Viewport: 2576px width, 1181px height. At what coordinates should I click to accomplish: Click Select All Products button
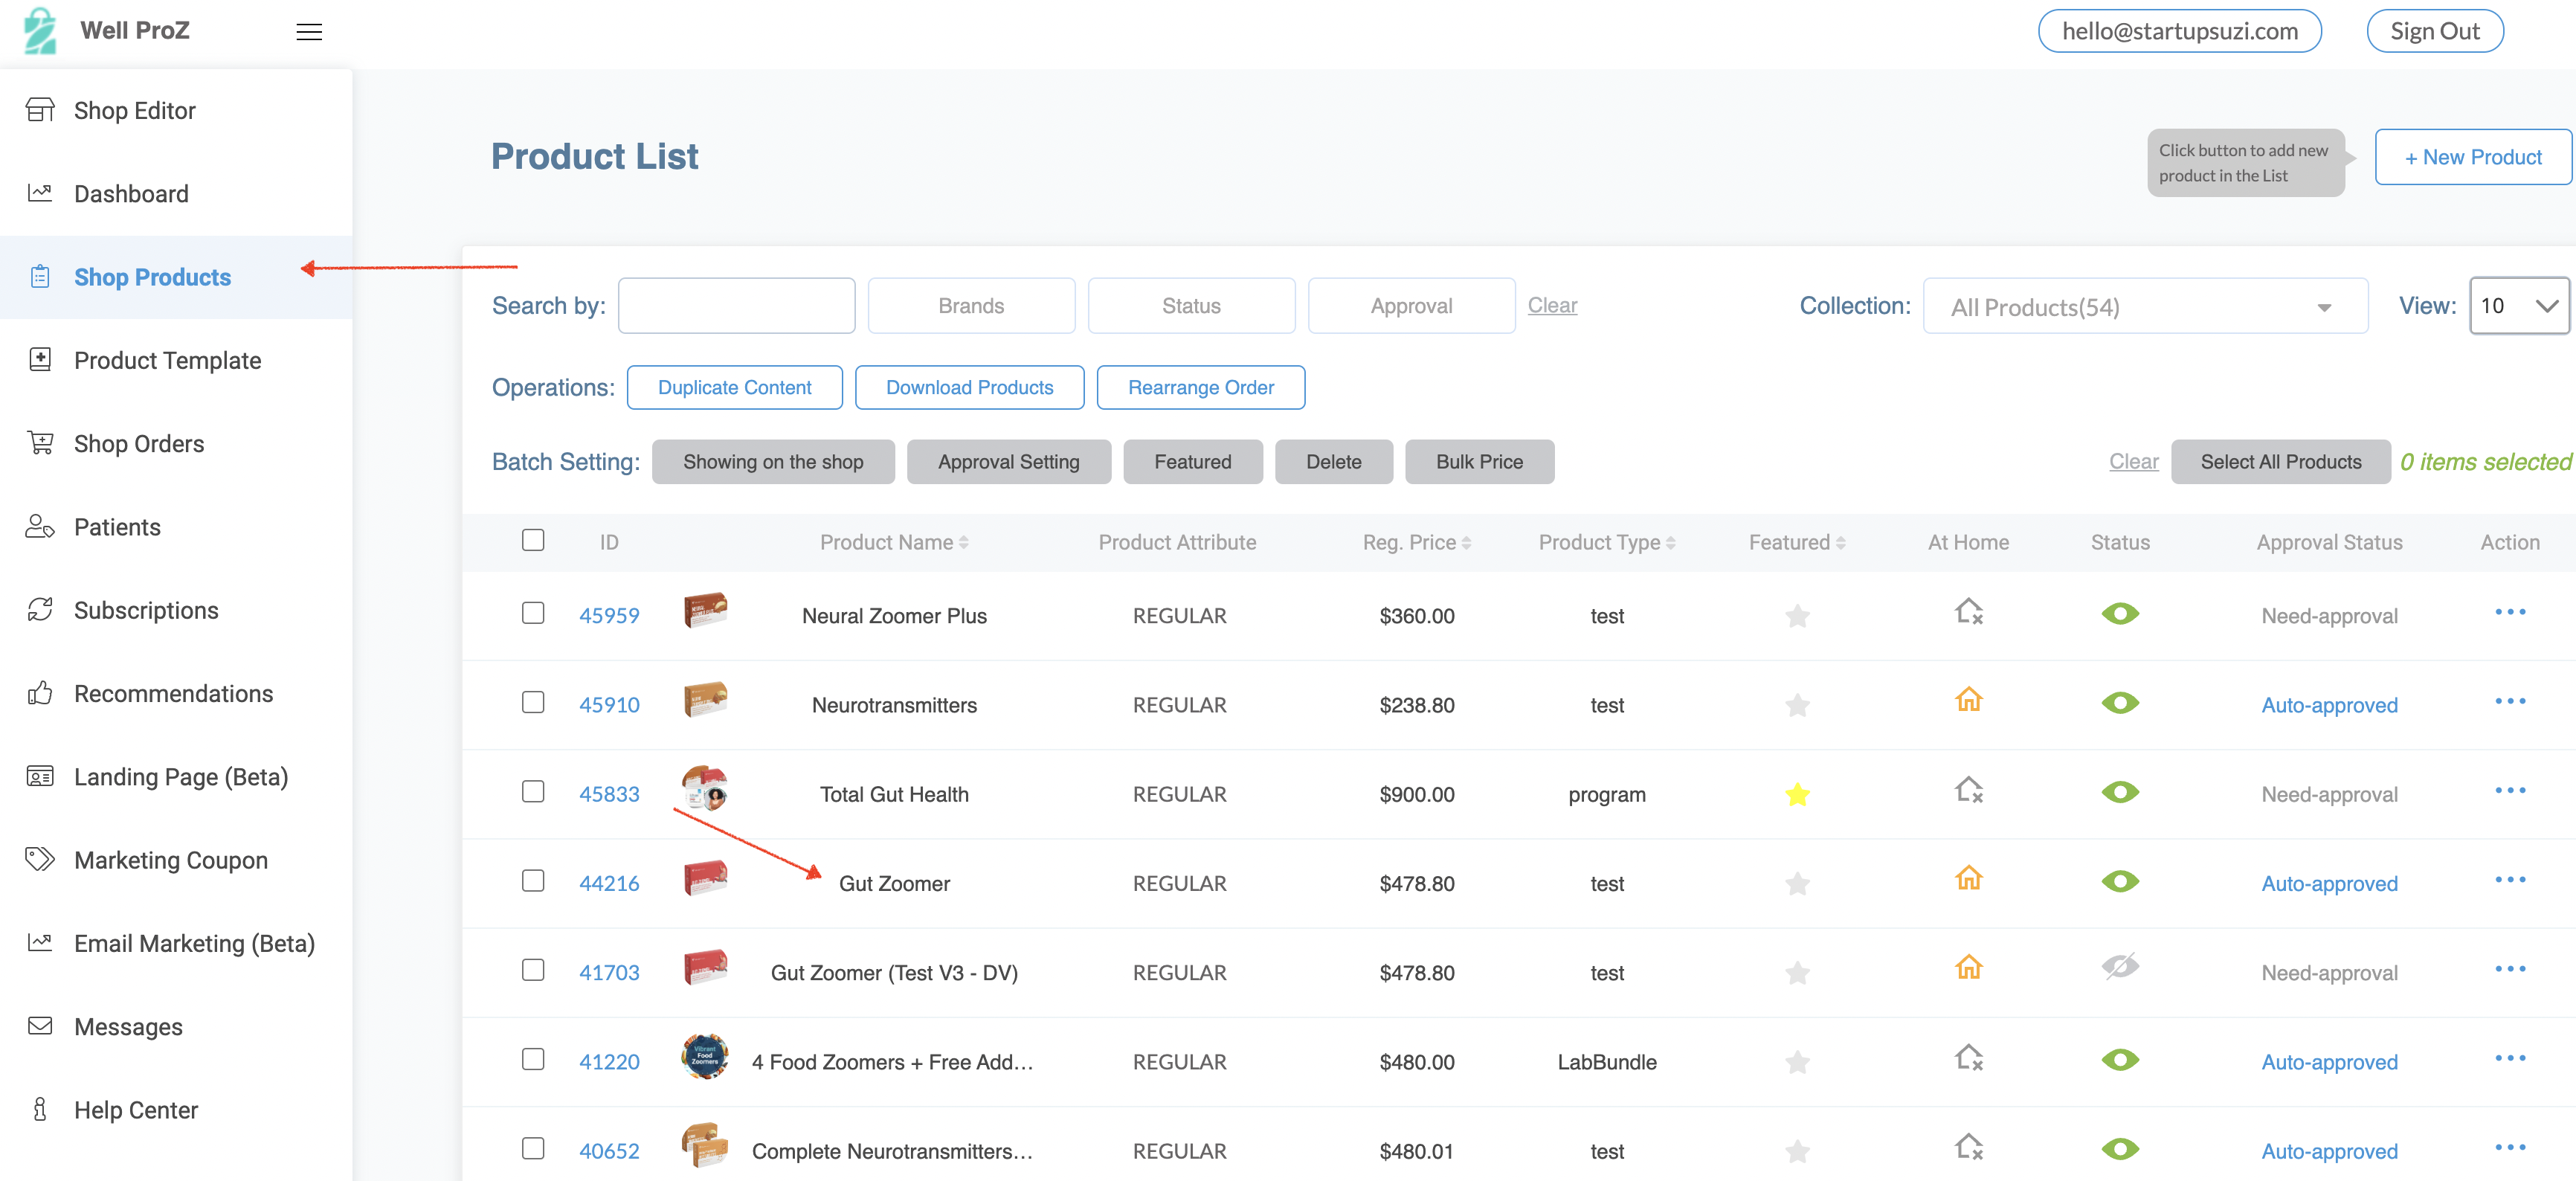tap(2280, 462)
